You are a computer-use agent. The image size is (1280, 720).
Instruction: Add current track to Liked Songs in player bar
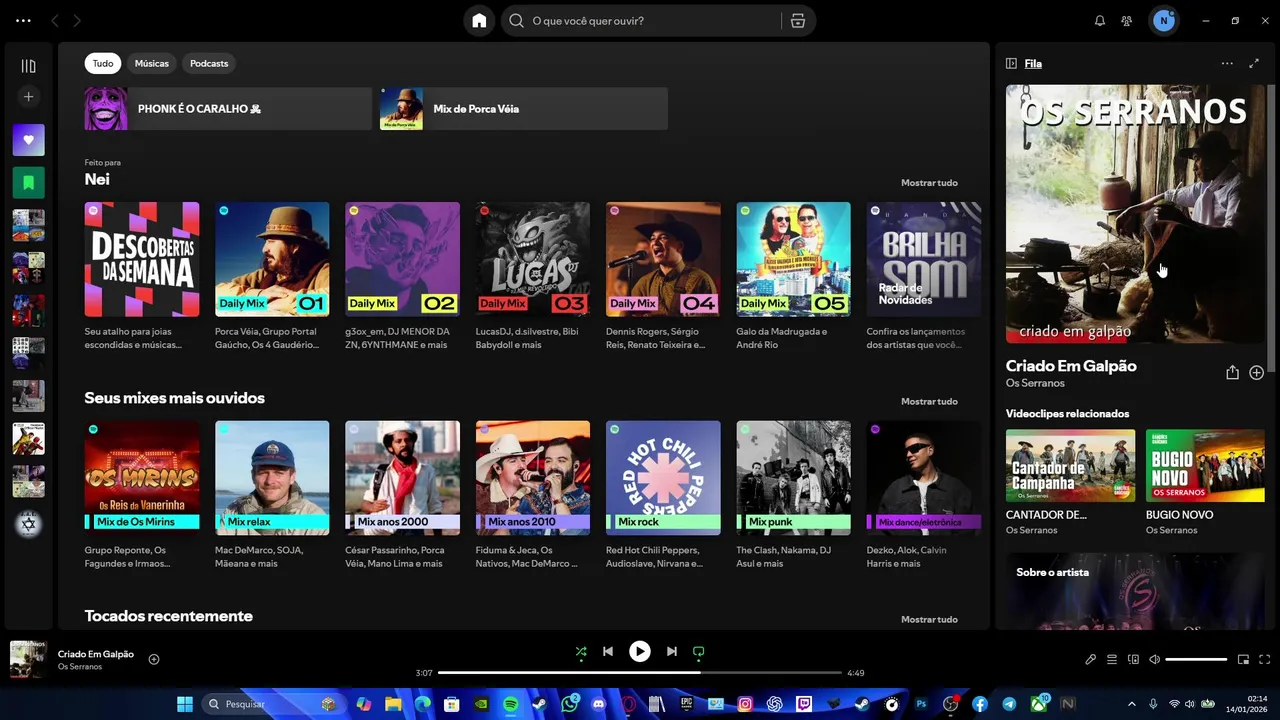point(154,659)
